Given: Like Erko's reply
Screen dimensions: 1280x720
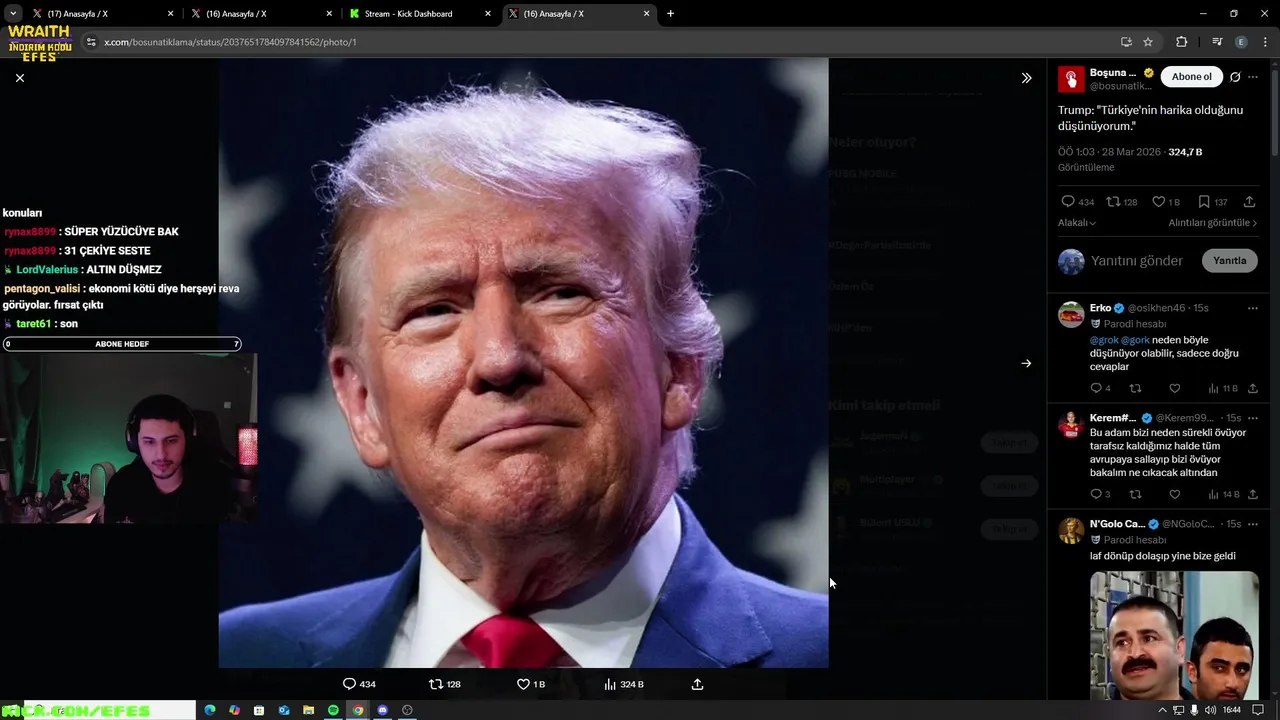Looking at the screenshot, I should (1175, 388).
